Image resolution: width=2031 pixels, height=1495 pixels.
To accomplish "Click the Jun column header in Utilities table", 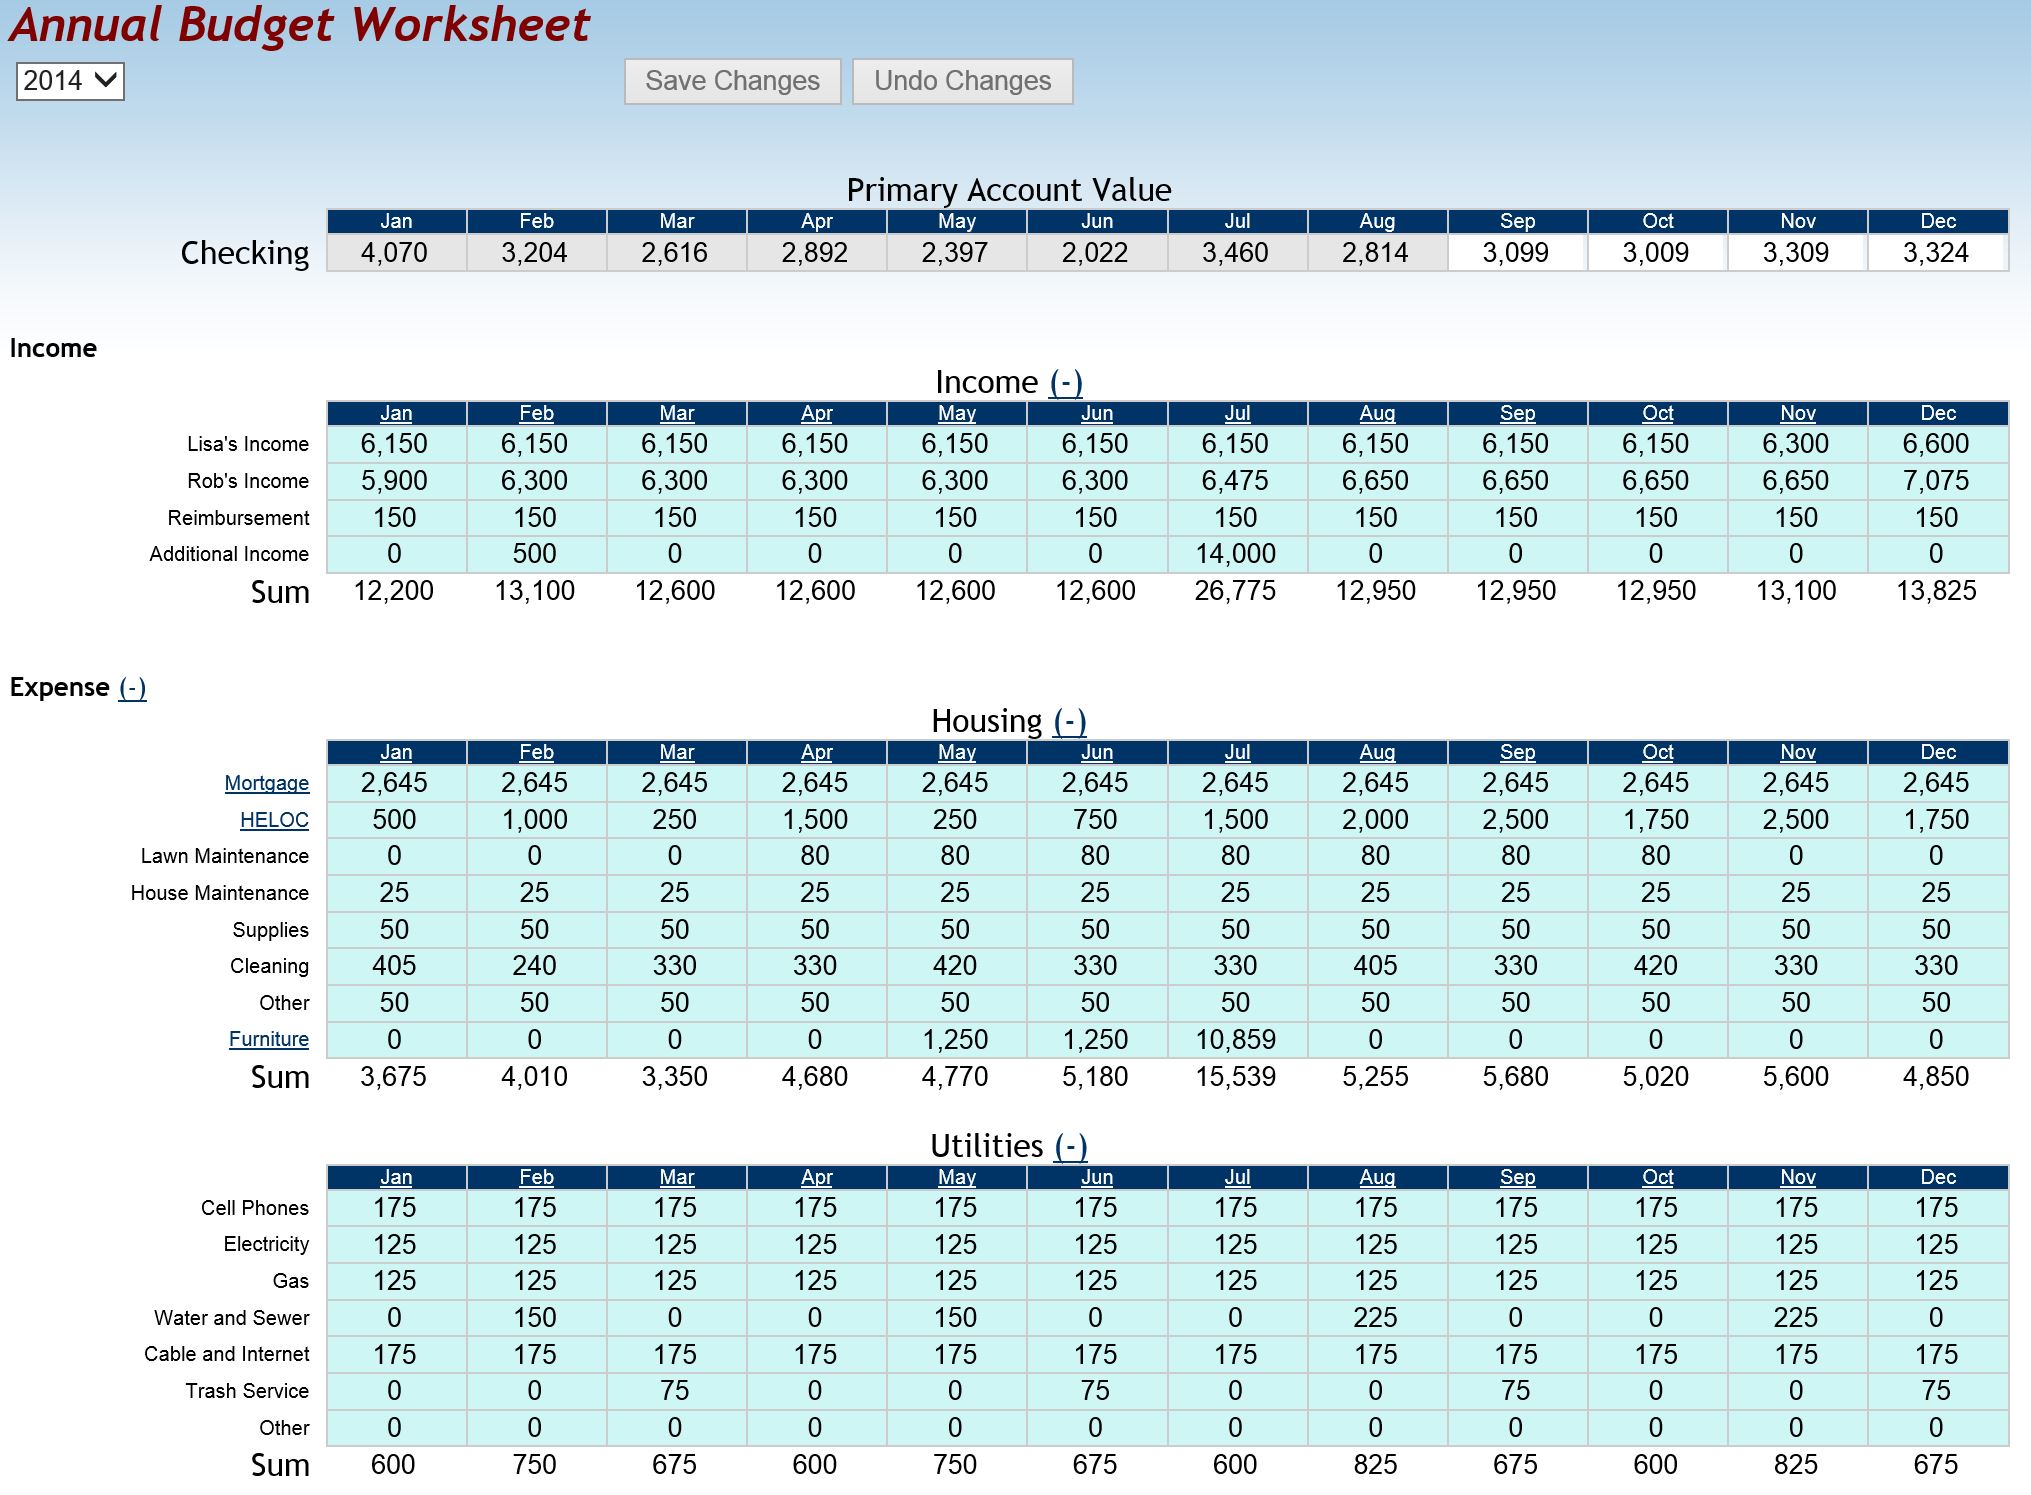I will [x=1097, y=1177].
